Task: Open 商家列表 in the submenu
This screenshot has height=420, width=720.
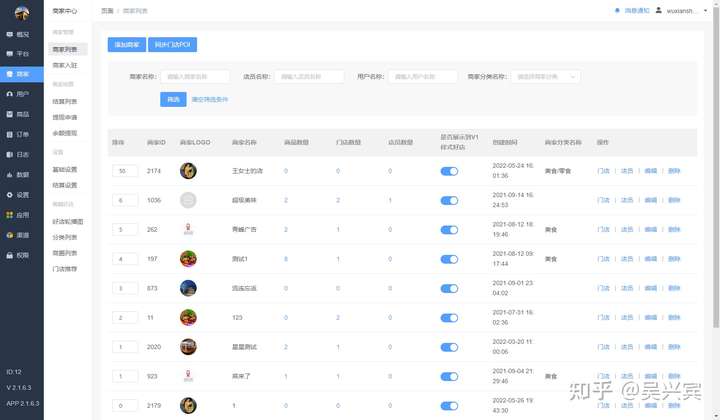Action: pos(68,49)
